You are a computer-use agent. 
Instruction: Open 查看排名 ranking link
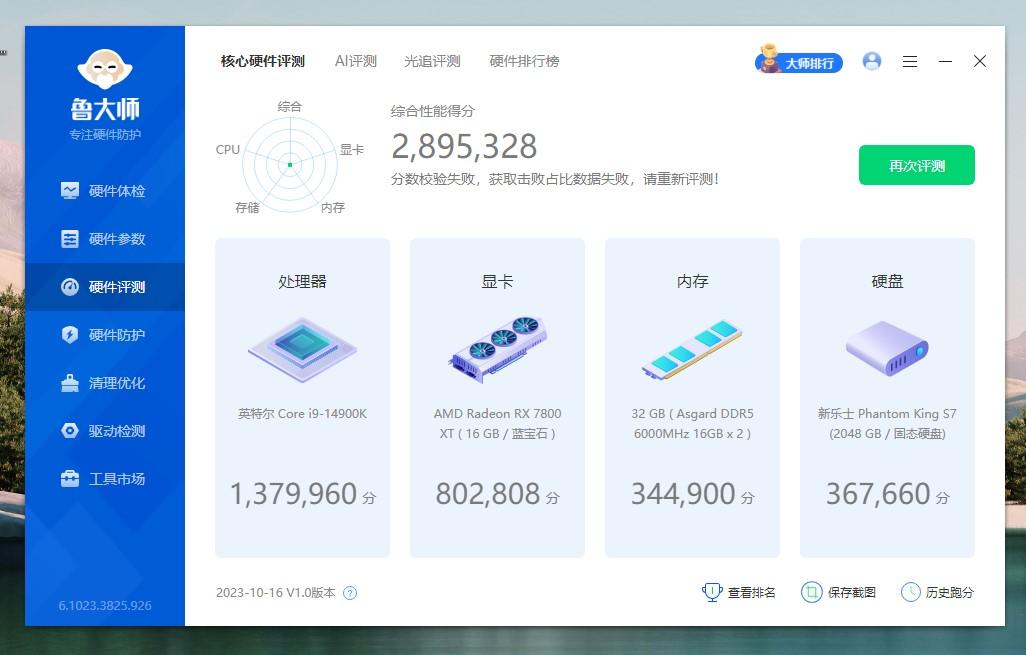pyautogui.click(x=738, y=592)
